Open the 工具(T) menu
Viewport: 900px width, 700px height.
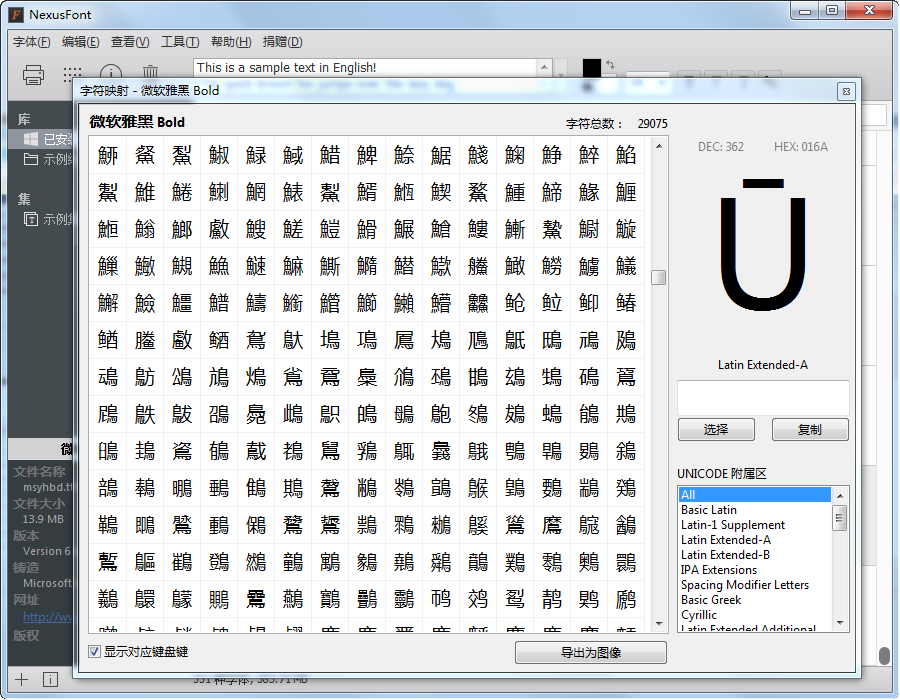coord(180,42)
